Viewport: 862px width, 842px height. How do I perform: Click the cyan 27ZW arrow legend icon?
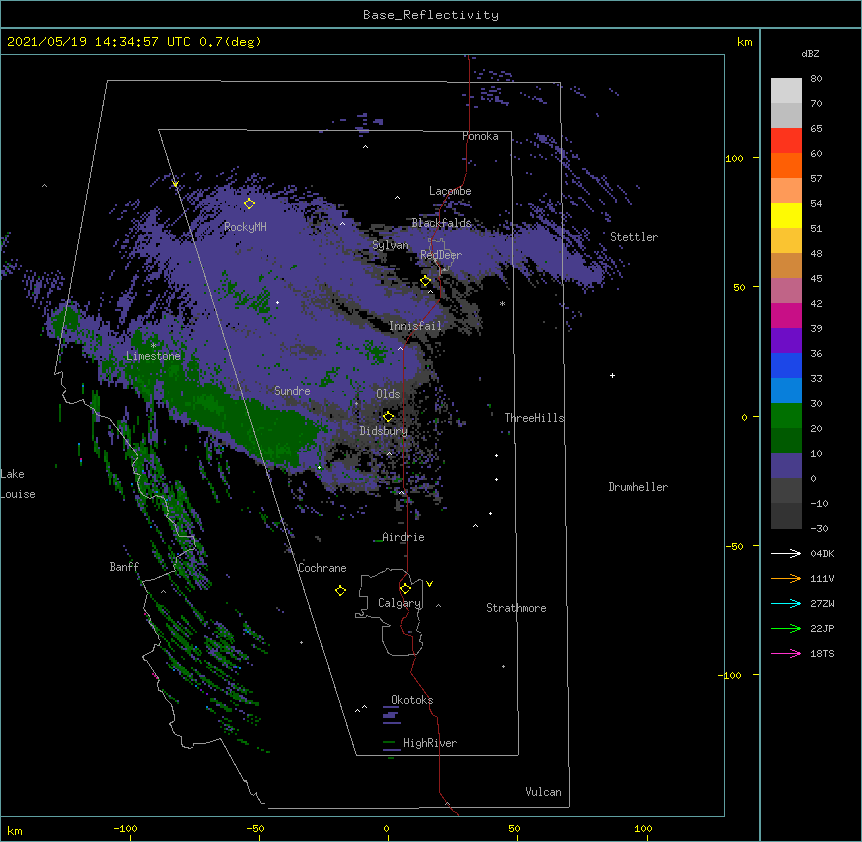786,603
